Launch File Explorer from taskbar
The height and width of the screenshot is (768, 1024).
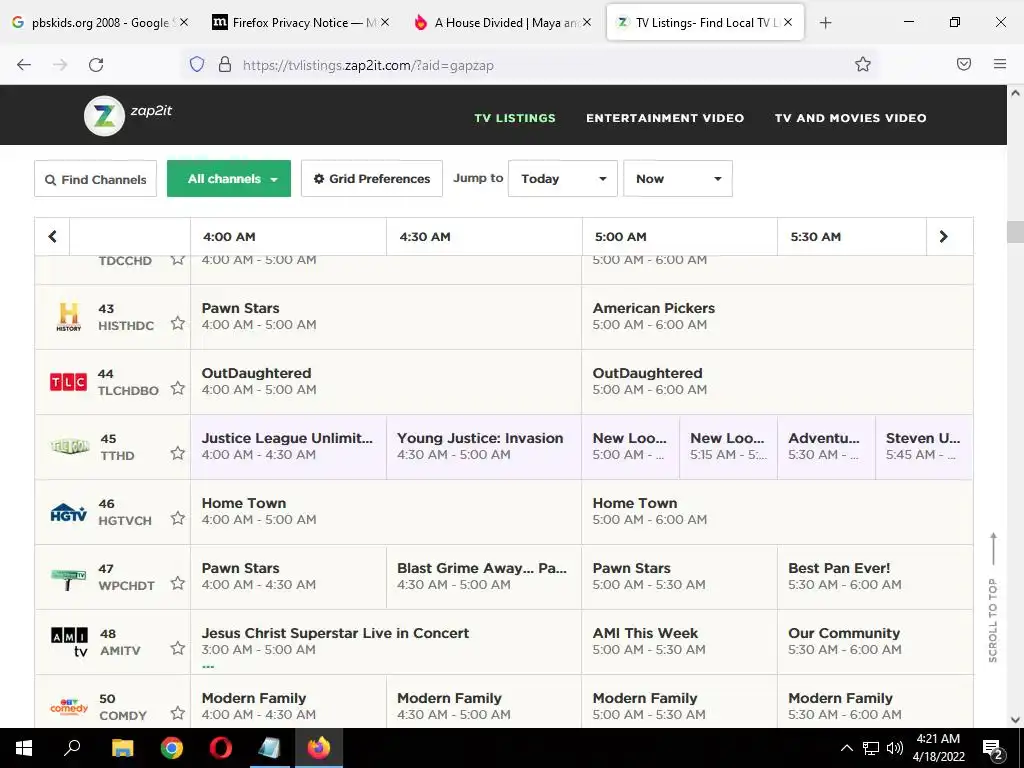(x=122, y=748)
